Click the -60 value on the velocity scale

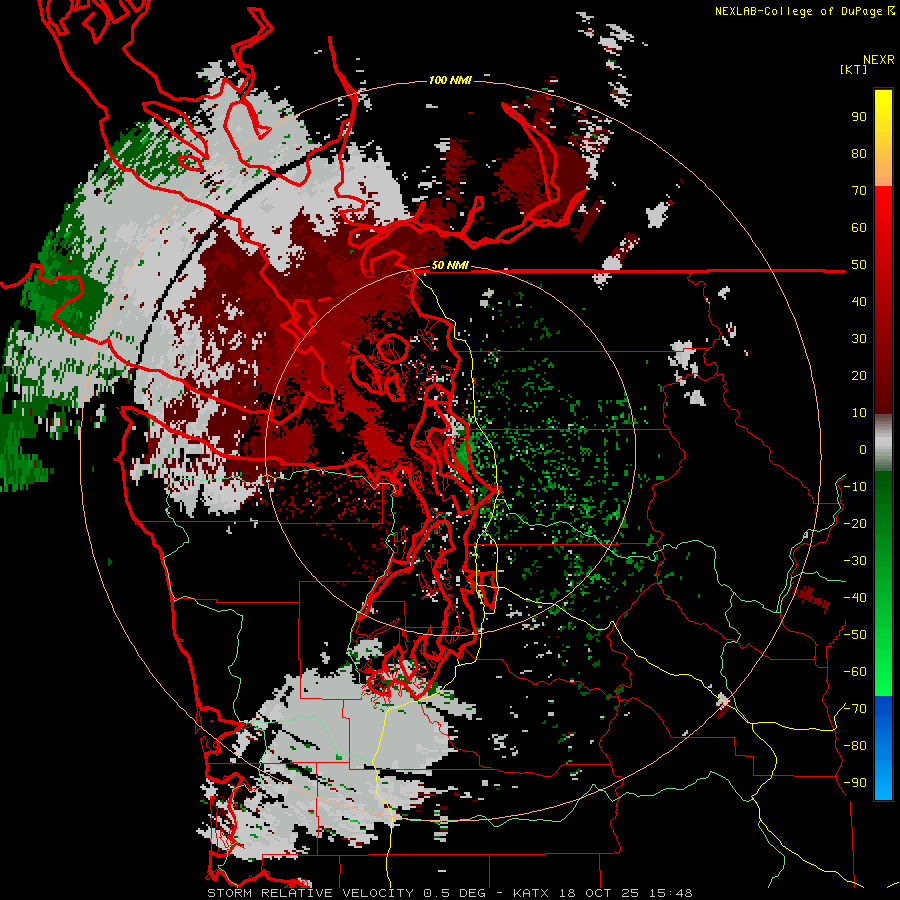click(855, 672)
